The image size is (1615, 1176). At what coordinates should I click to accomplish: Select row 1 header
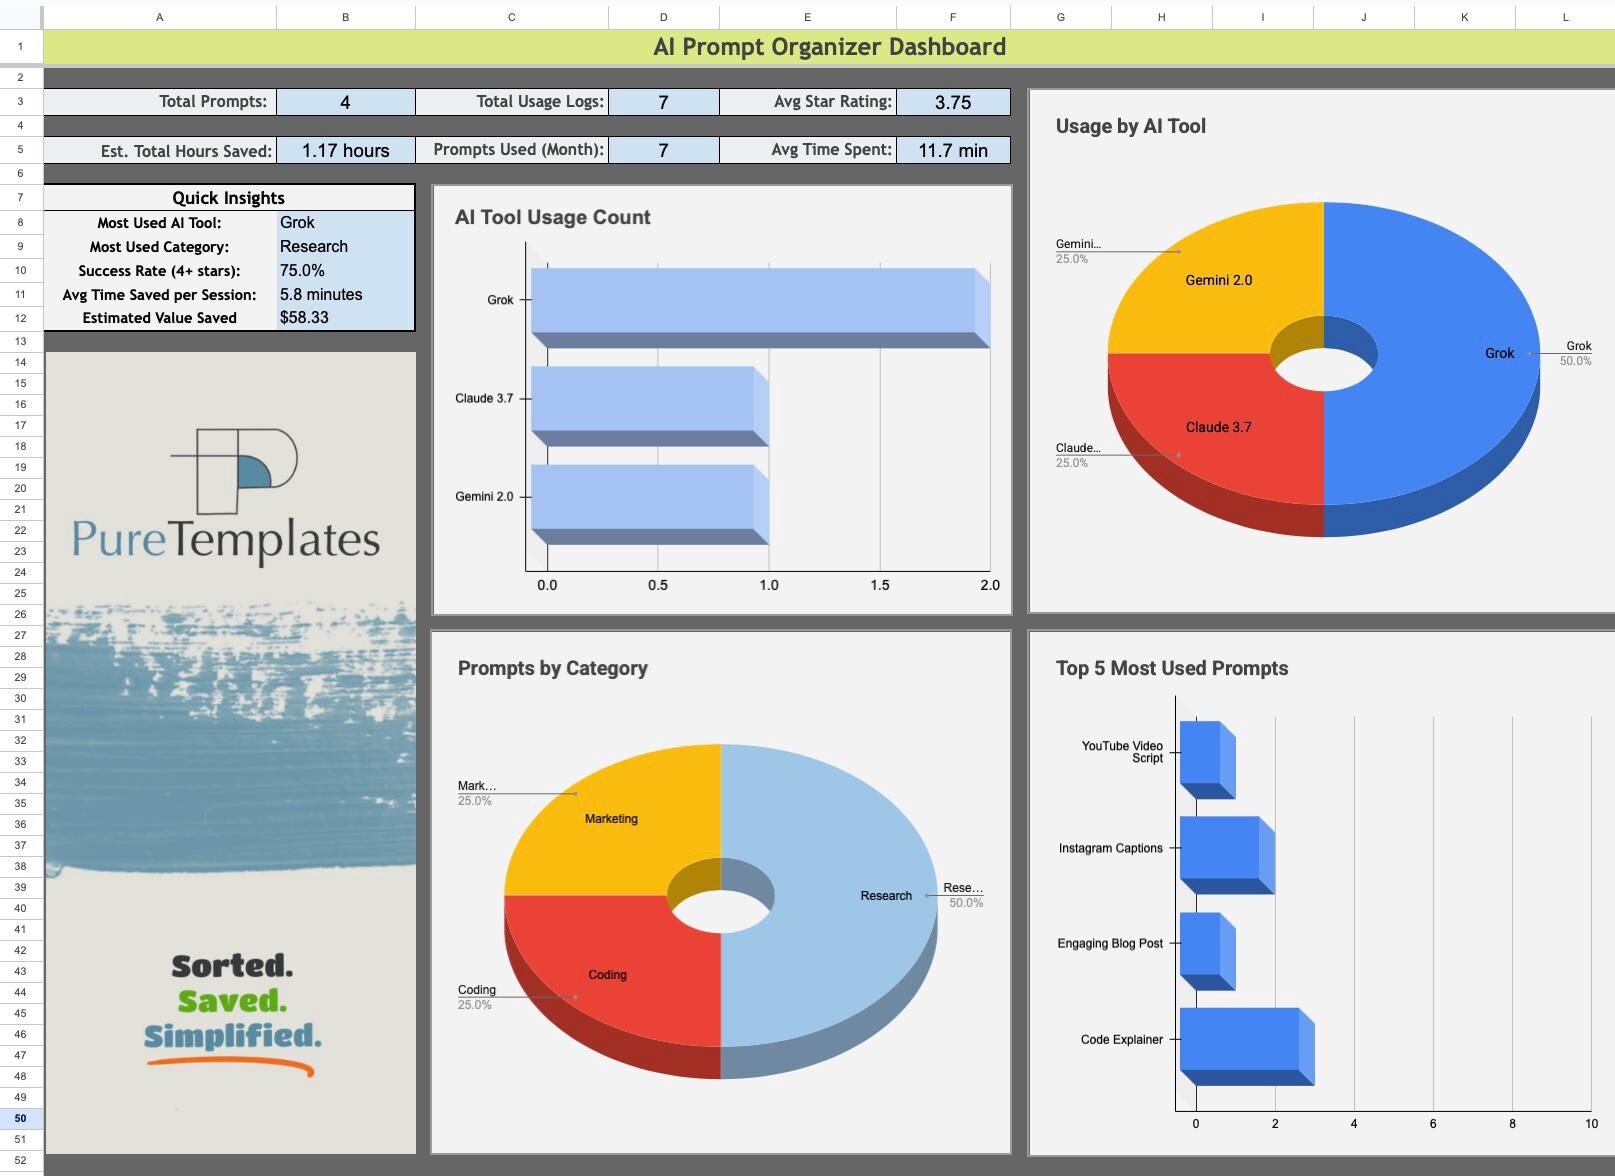(21, 46)
